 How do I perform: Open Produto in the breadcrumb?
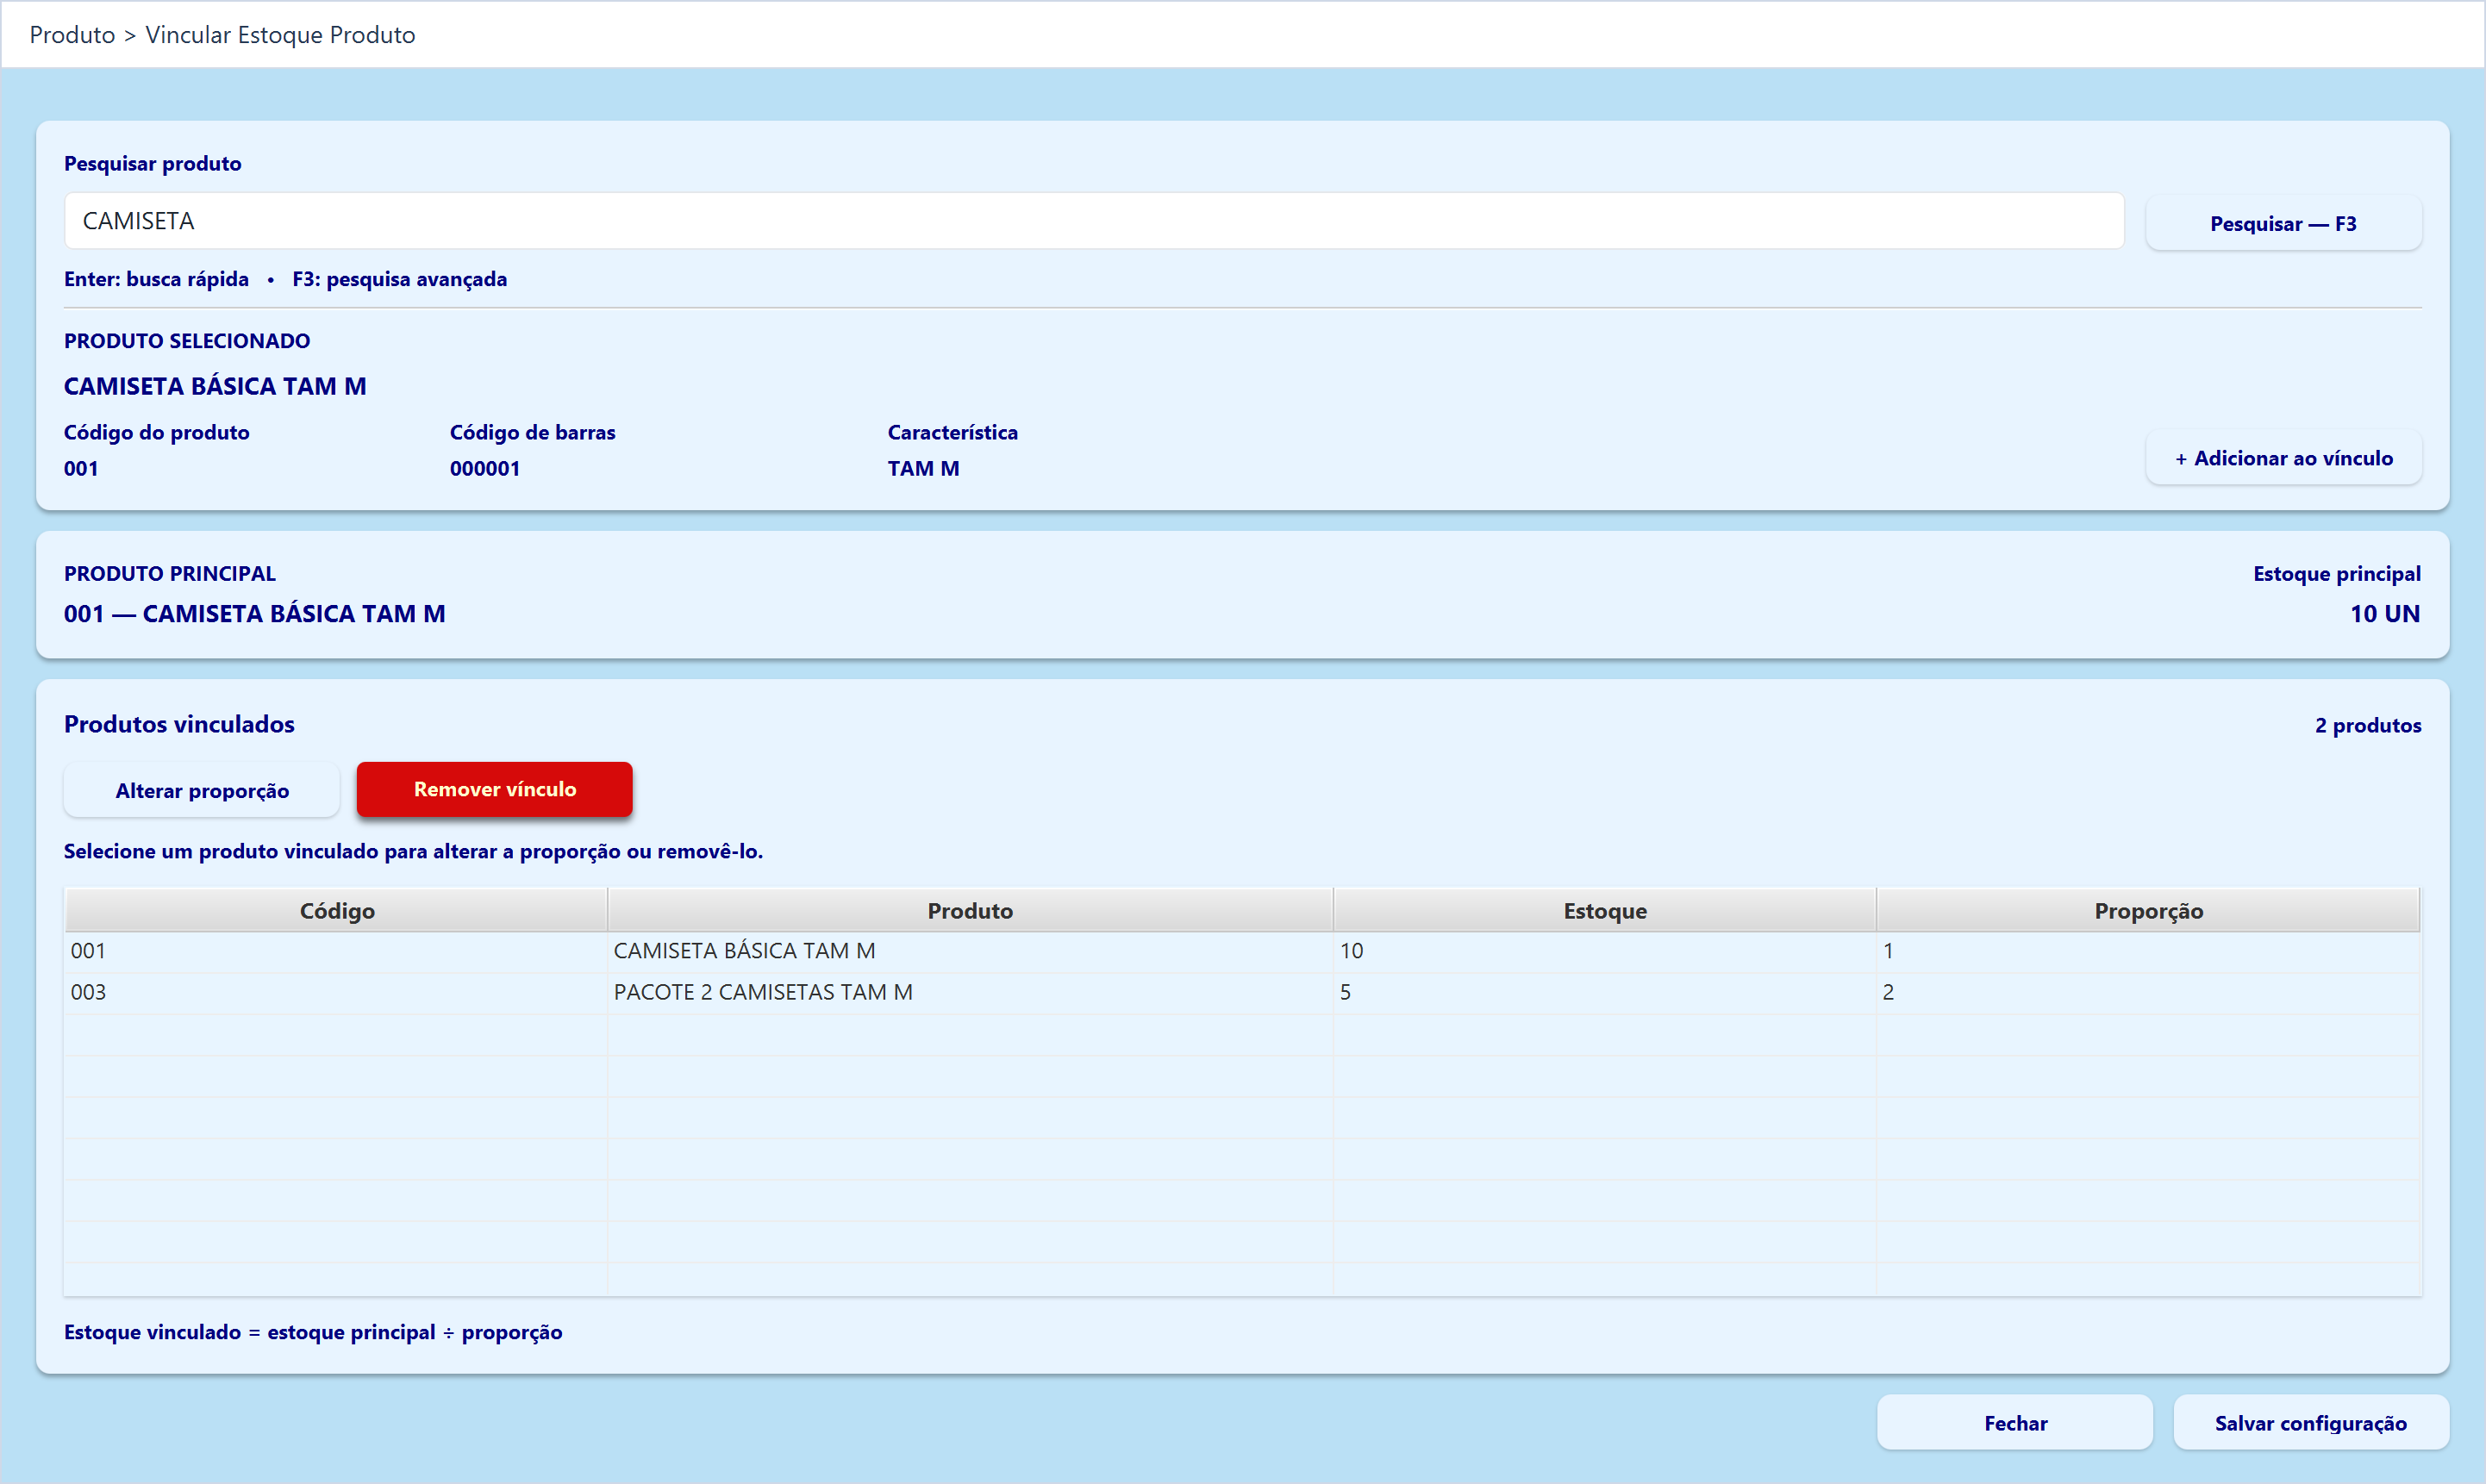point(72,35)
